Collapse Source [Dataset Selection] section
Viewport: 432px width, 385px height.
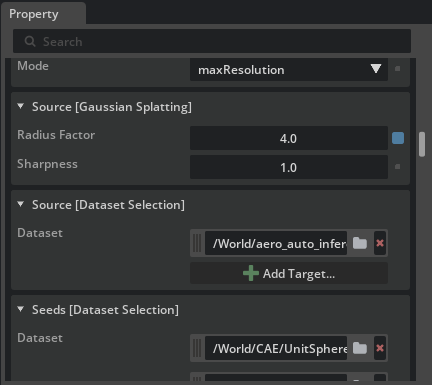tap(21, 204)
